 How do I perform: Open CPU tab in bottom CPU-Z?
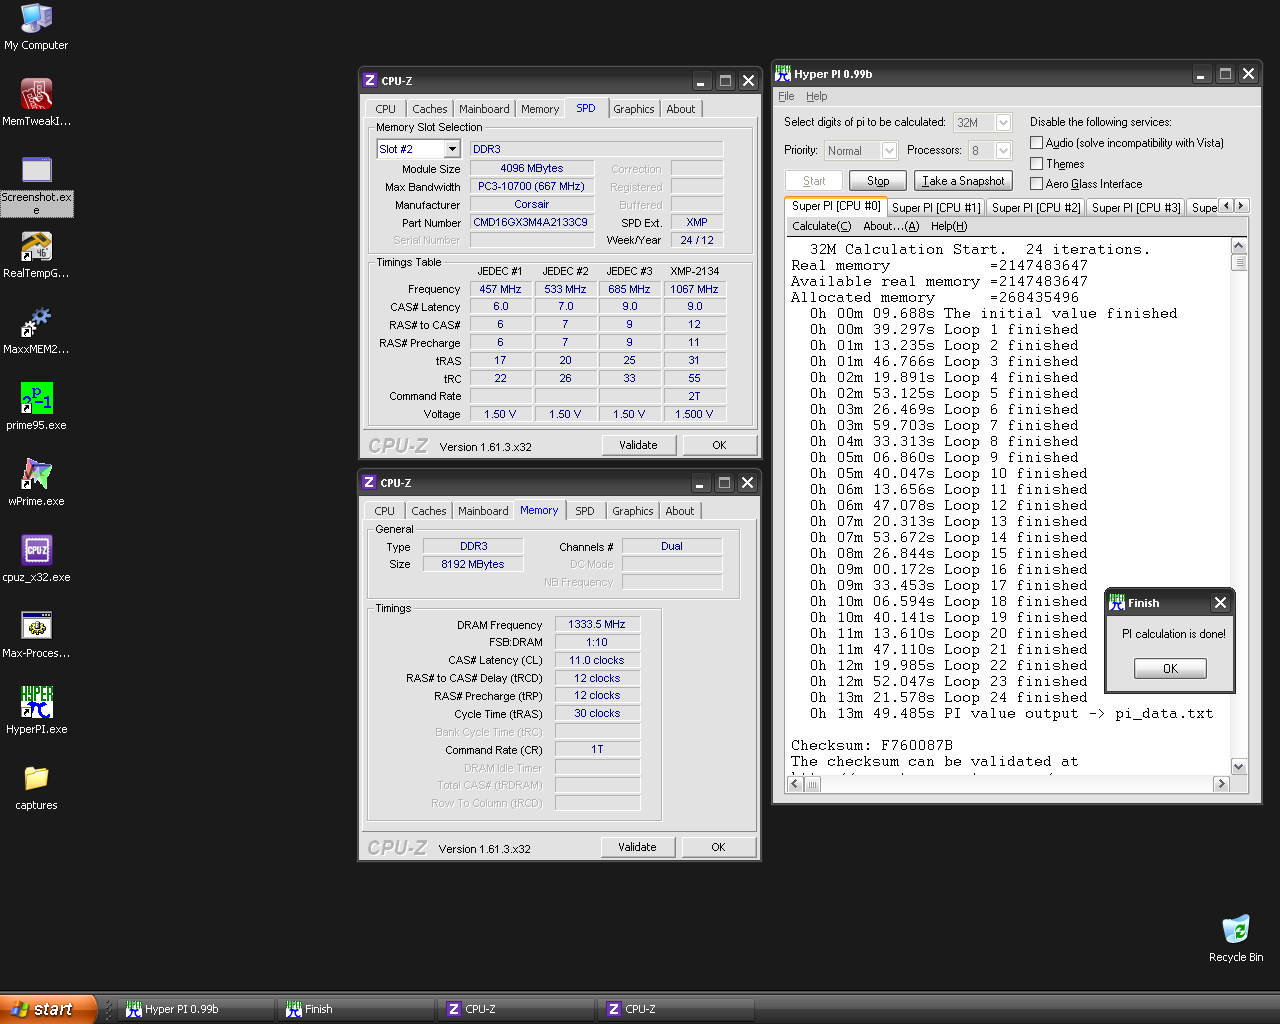click(x=385, y=511)
